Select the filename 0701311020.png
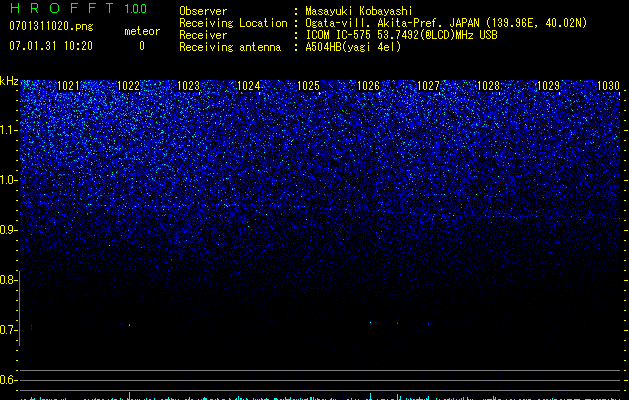629x400 pixels. (51, 26)
